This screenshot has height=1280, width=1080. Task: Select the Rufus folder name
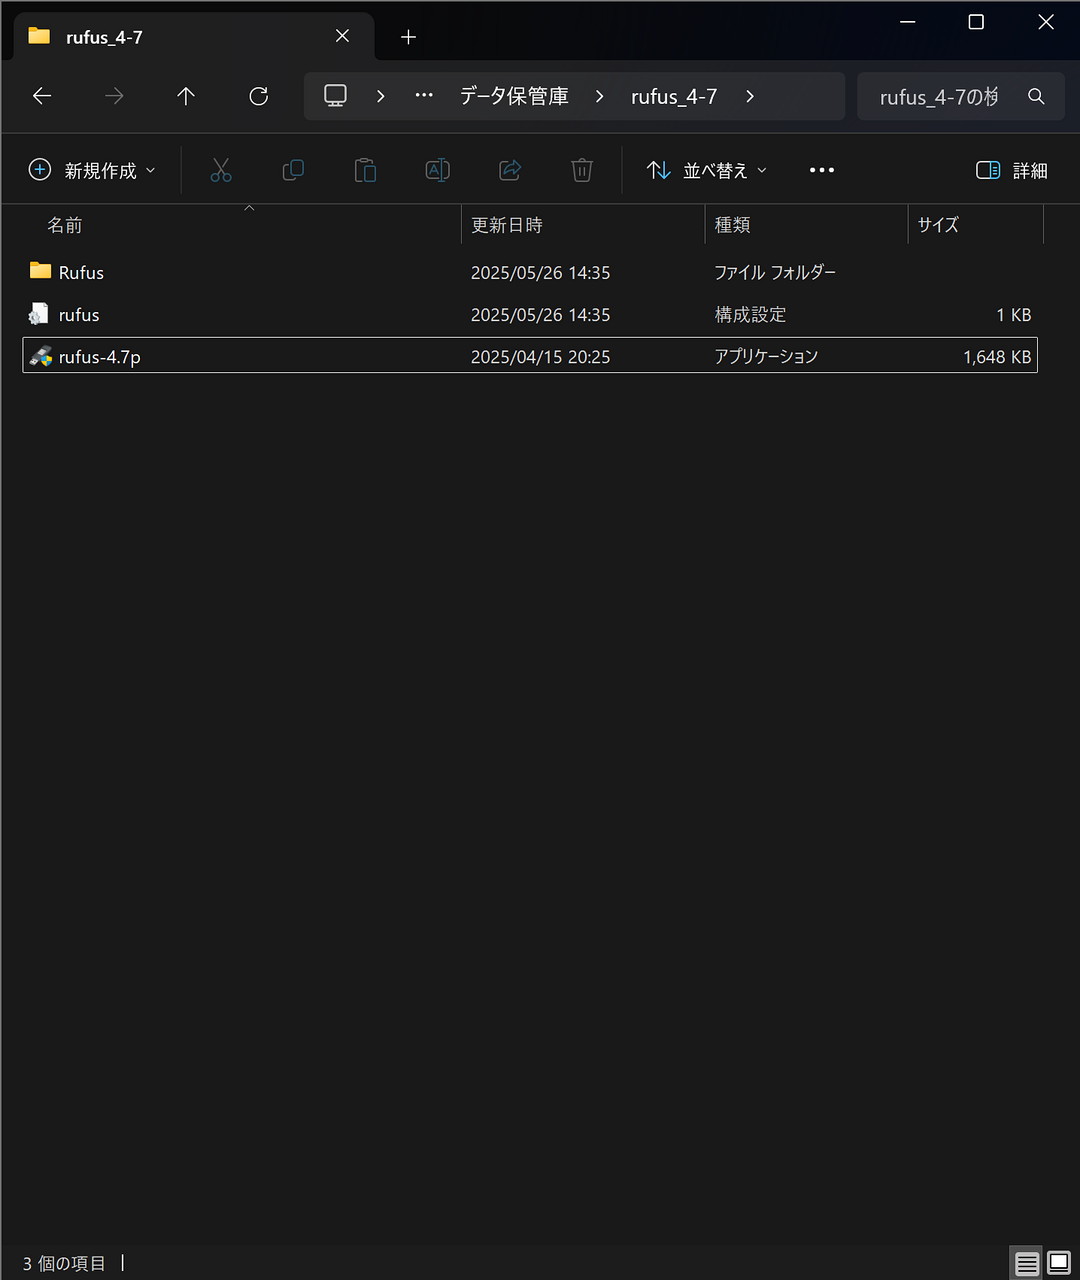coord(81,272)
